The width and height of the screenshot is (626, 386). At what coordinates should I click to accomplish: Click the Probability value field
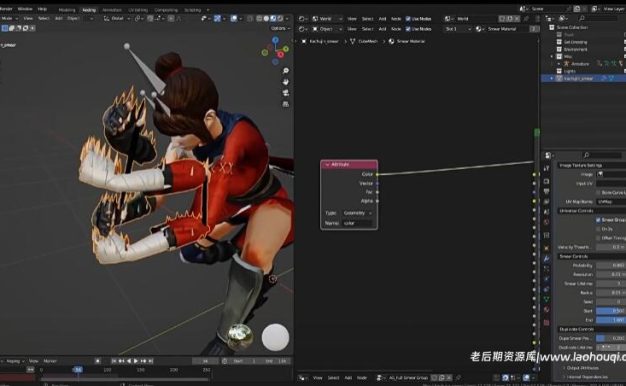611,265
